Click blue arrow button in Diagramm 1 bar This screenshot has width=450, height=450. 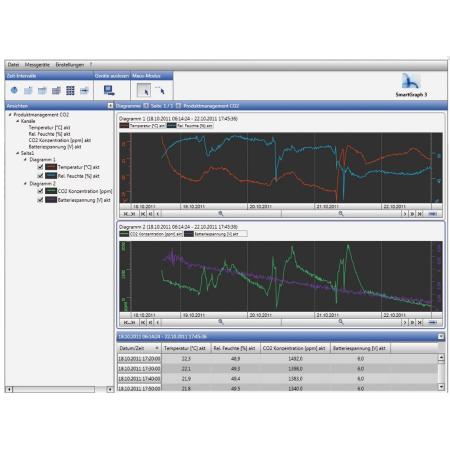tap(433, 214)
